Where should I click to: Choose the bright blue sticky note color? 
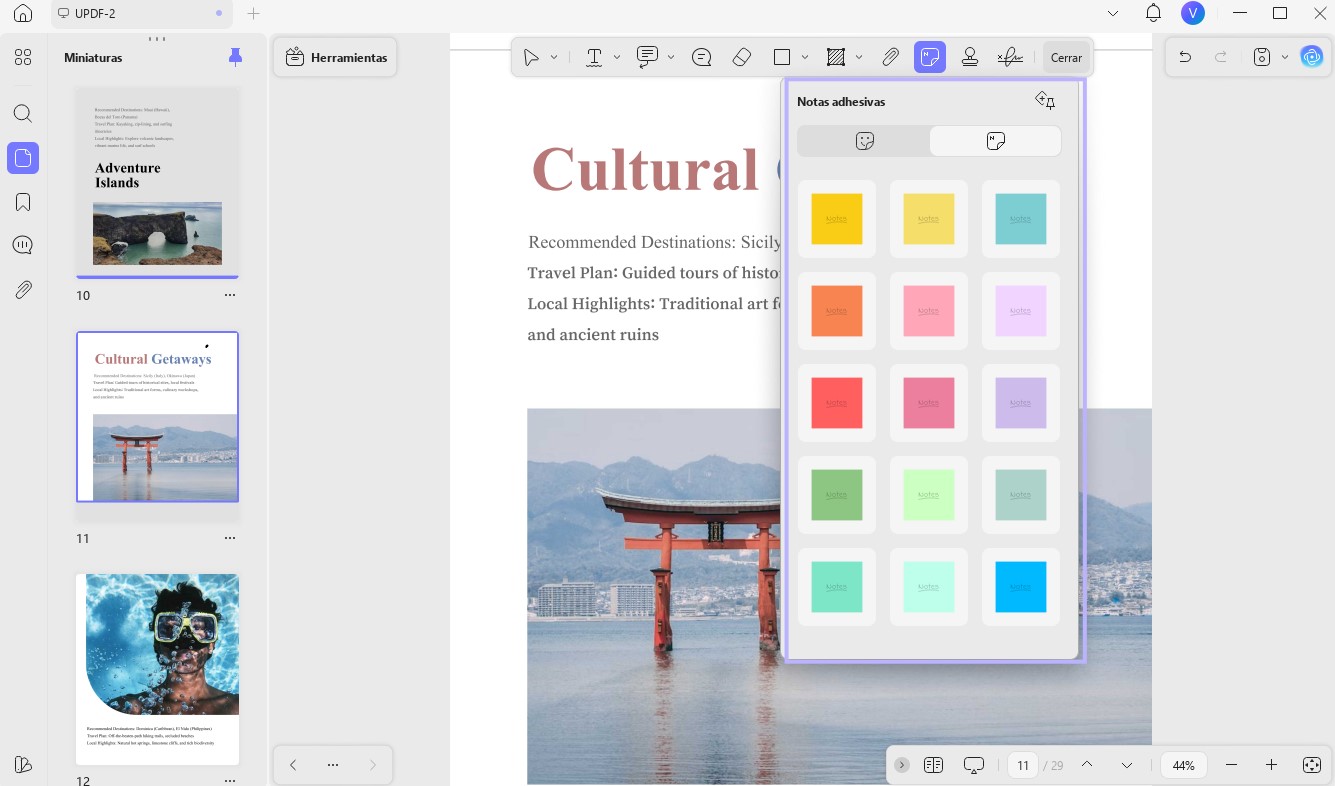tap(1020, 587)
